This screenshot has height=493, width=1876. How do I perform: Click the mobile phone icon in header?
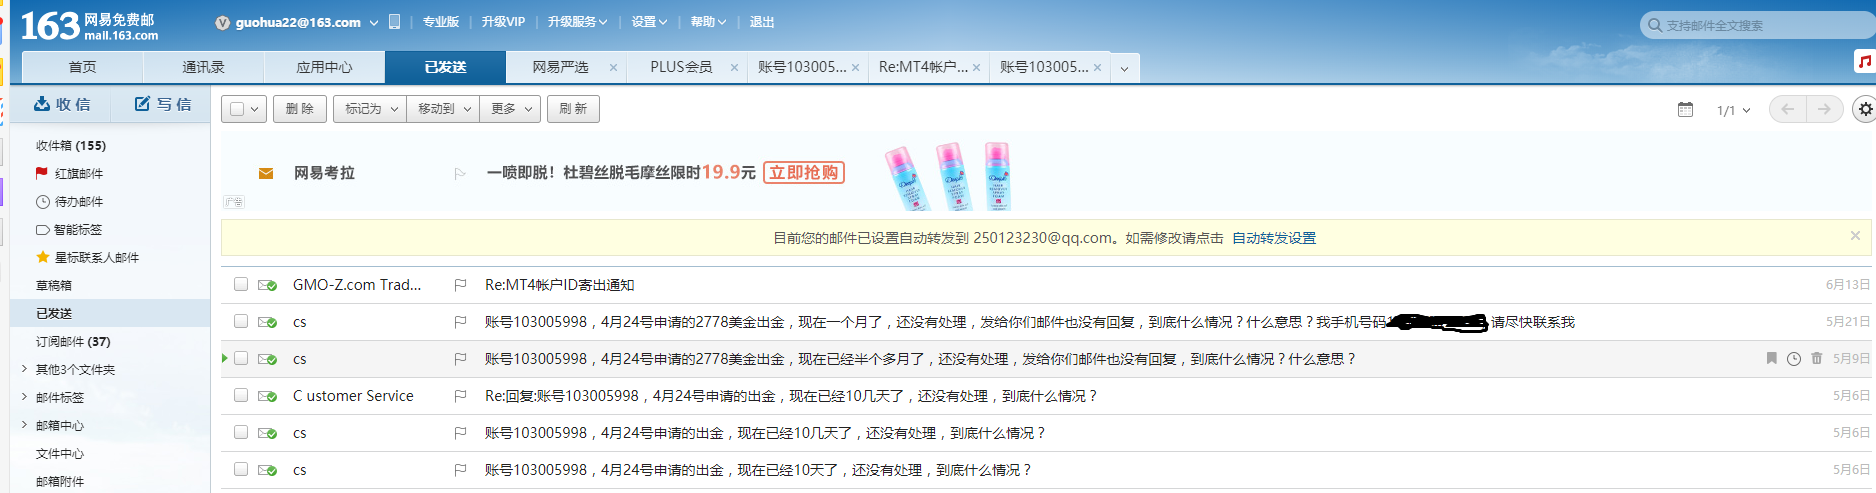click(394, 22)
